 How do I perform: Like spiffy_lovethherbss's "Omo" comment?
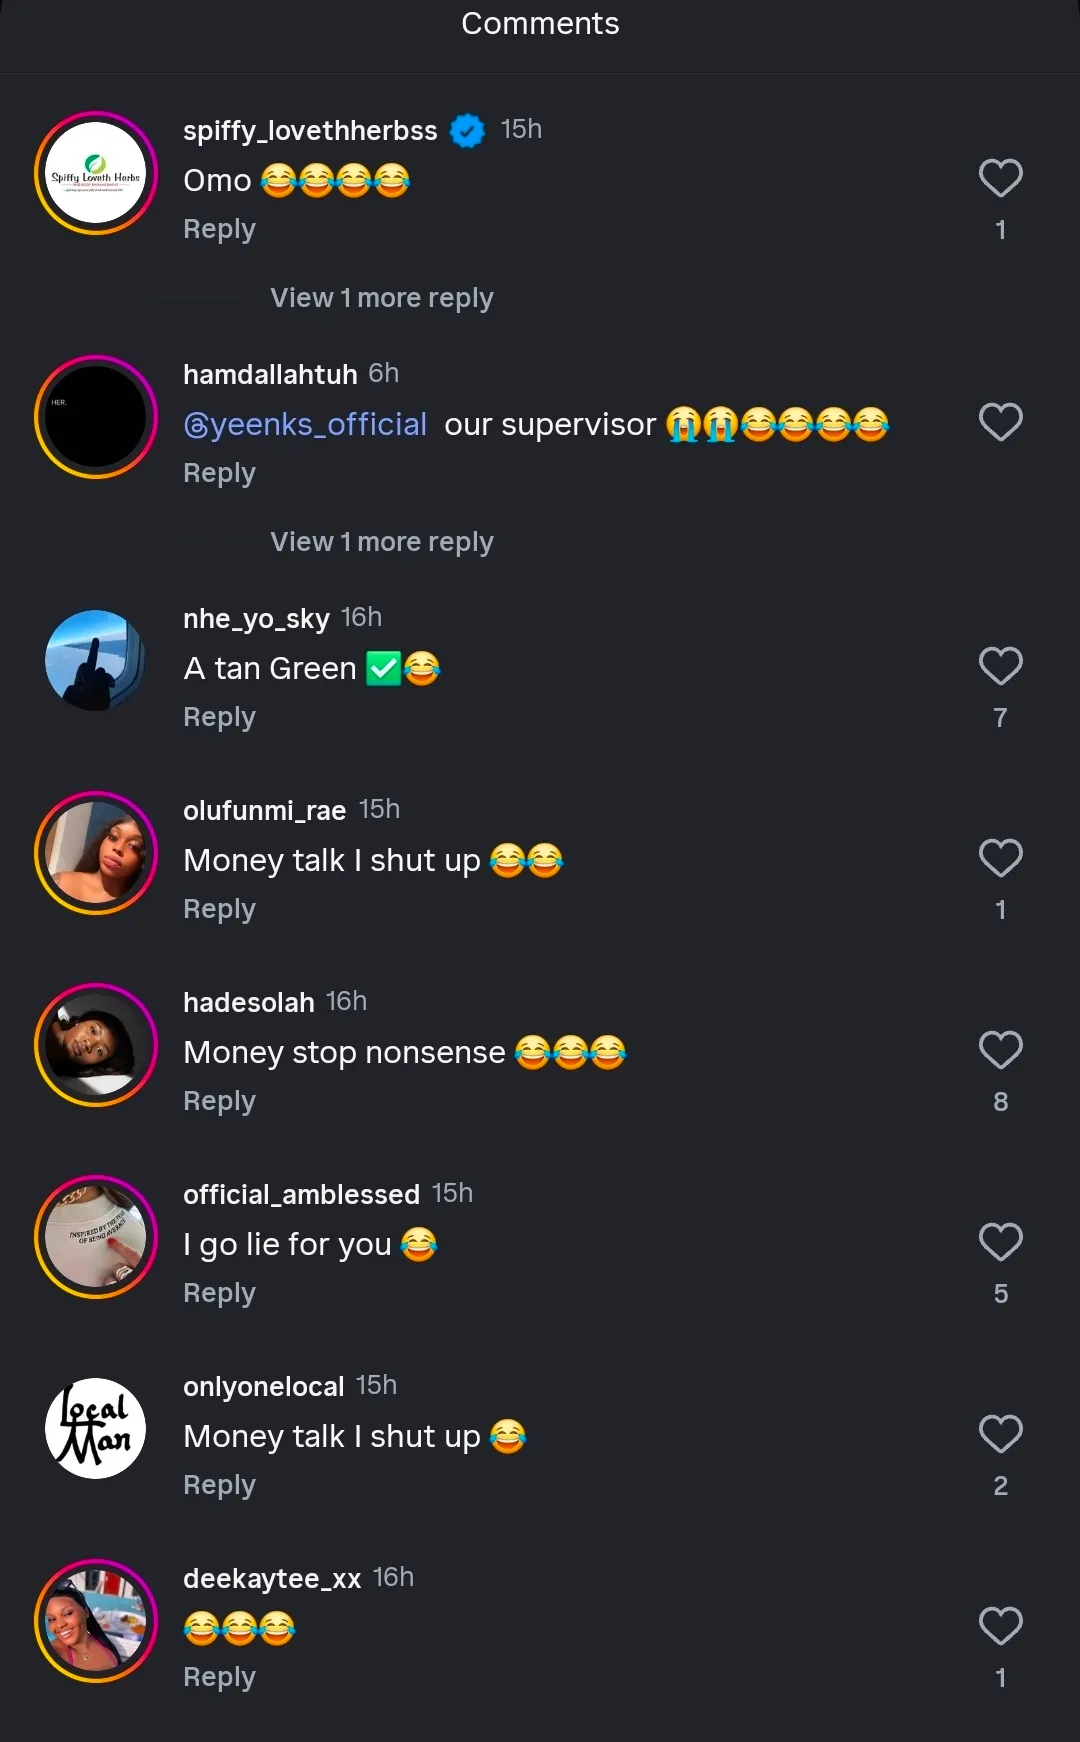pyautogui.click(x=1000, y=179)
